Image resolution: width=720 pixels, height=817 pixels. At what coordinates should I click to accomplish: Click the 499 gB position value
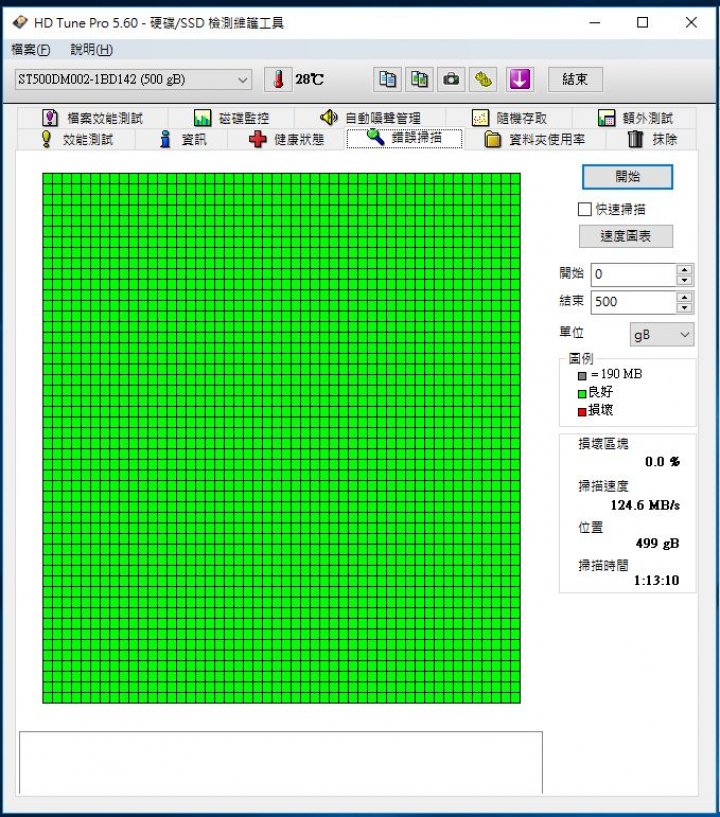(657, 543)
